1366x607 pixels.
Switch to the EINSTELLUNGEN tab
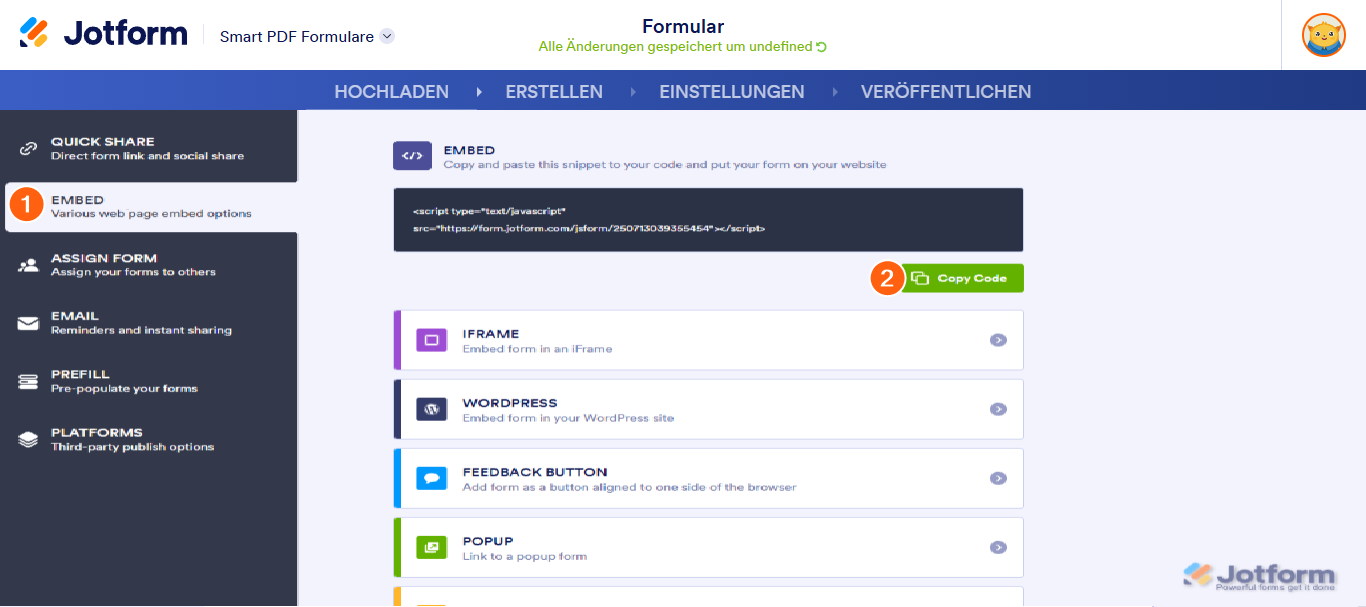coord(732,91)
